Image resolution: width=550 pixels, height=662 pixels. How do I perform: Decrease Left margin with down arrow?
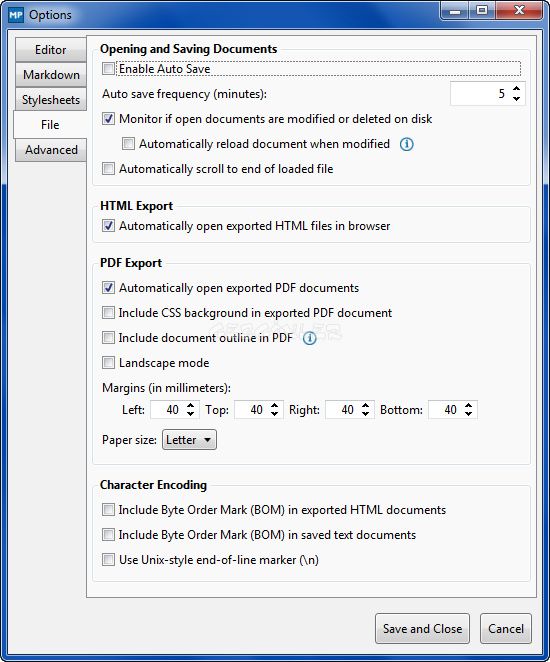point(190,414)
